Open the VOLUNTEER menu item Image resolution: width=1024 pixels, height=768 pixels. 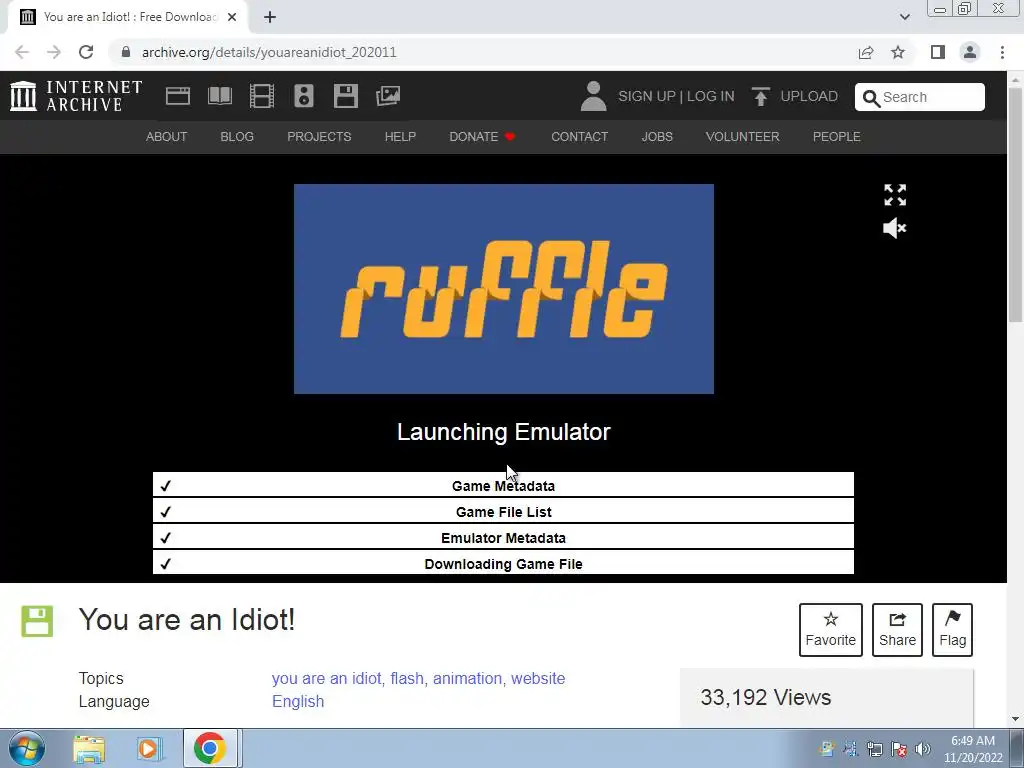(743, 136)
